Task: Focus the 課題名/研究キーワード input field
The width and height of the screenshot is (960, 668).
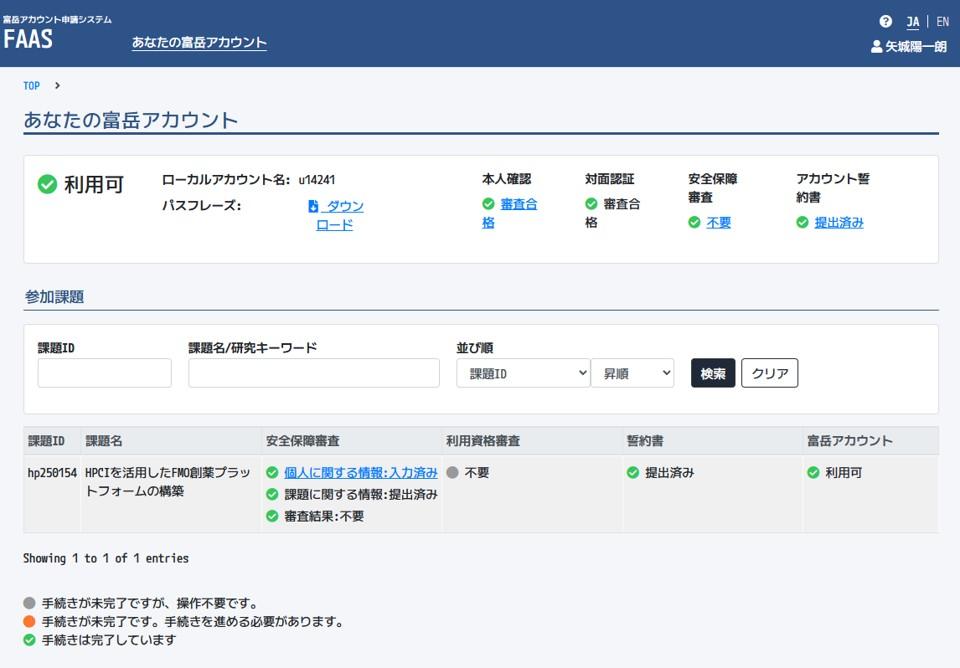Action: click(x=313, y=373)
